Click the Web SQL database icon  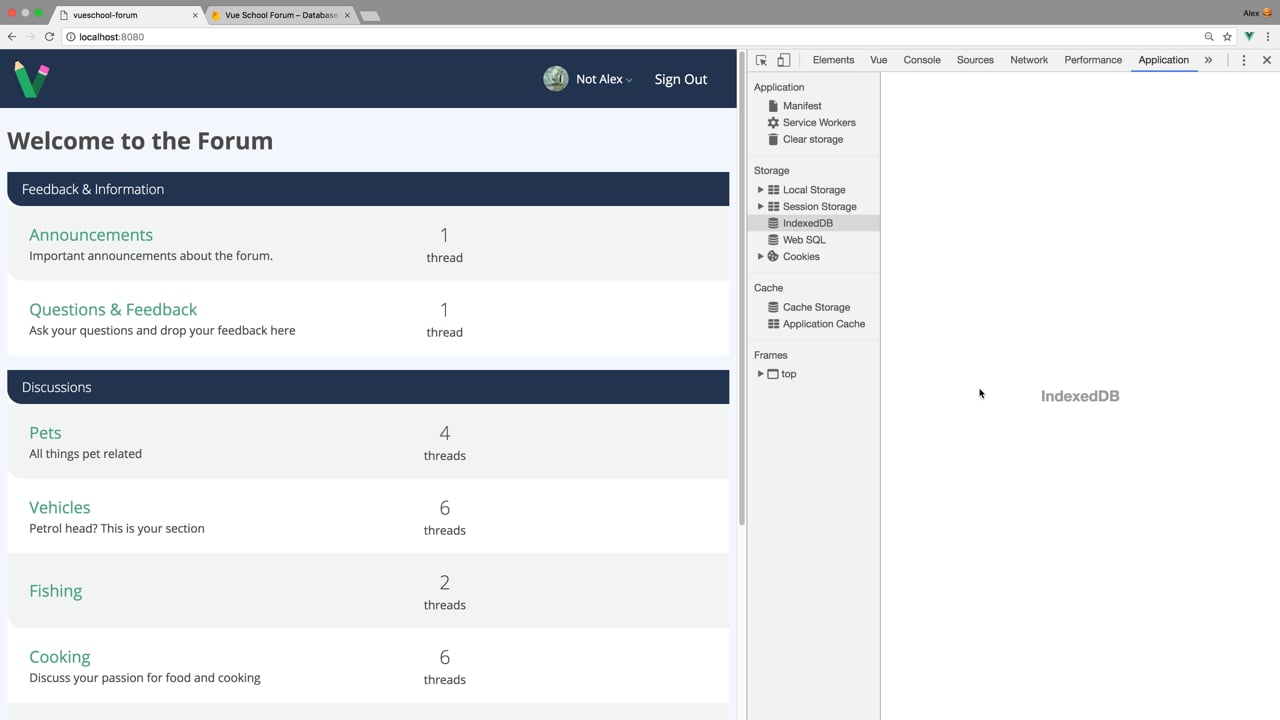[773, 240]
